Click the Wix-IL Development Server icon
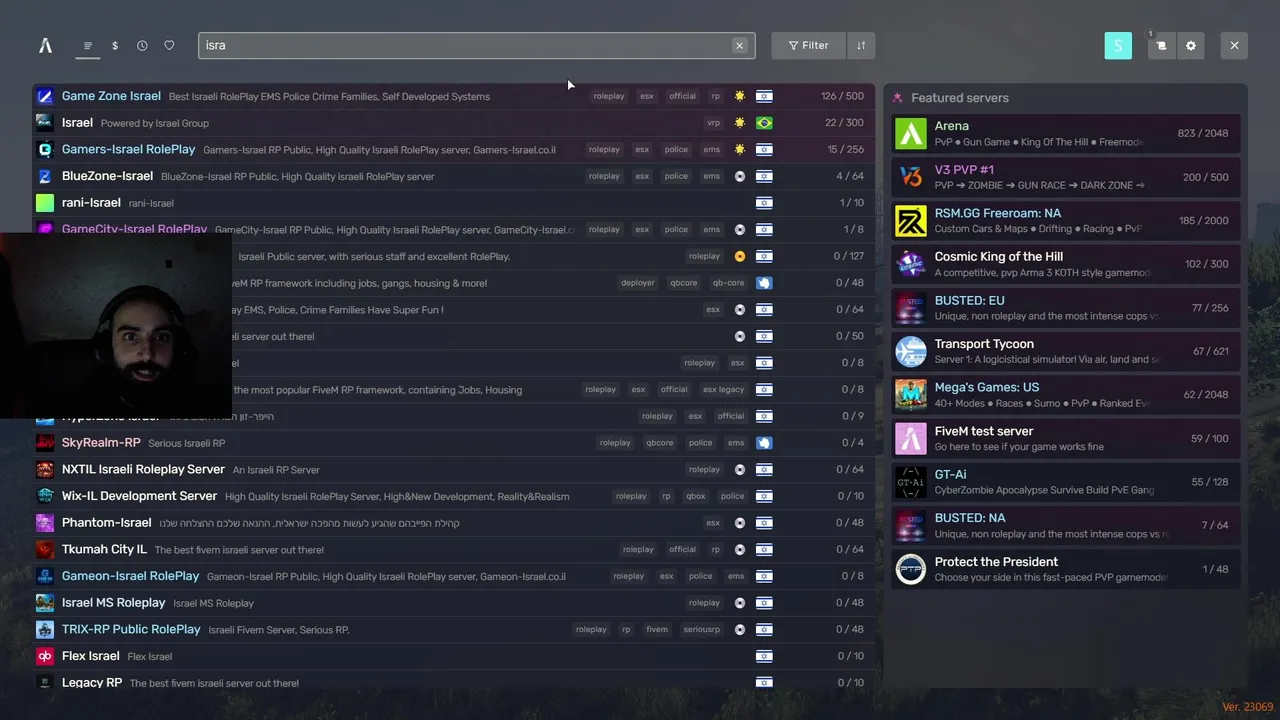 tap(45, 496)
